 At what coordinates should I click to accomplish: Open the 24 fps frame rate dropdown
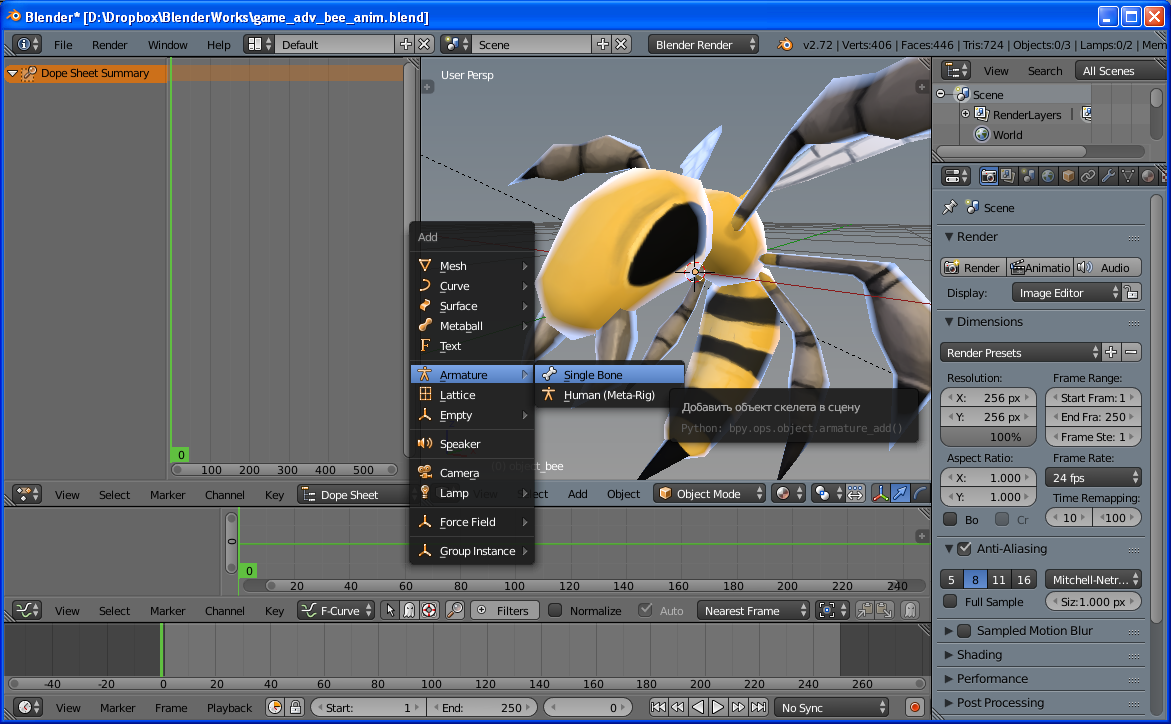click(x=1093, y=477)
